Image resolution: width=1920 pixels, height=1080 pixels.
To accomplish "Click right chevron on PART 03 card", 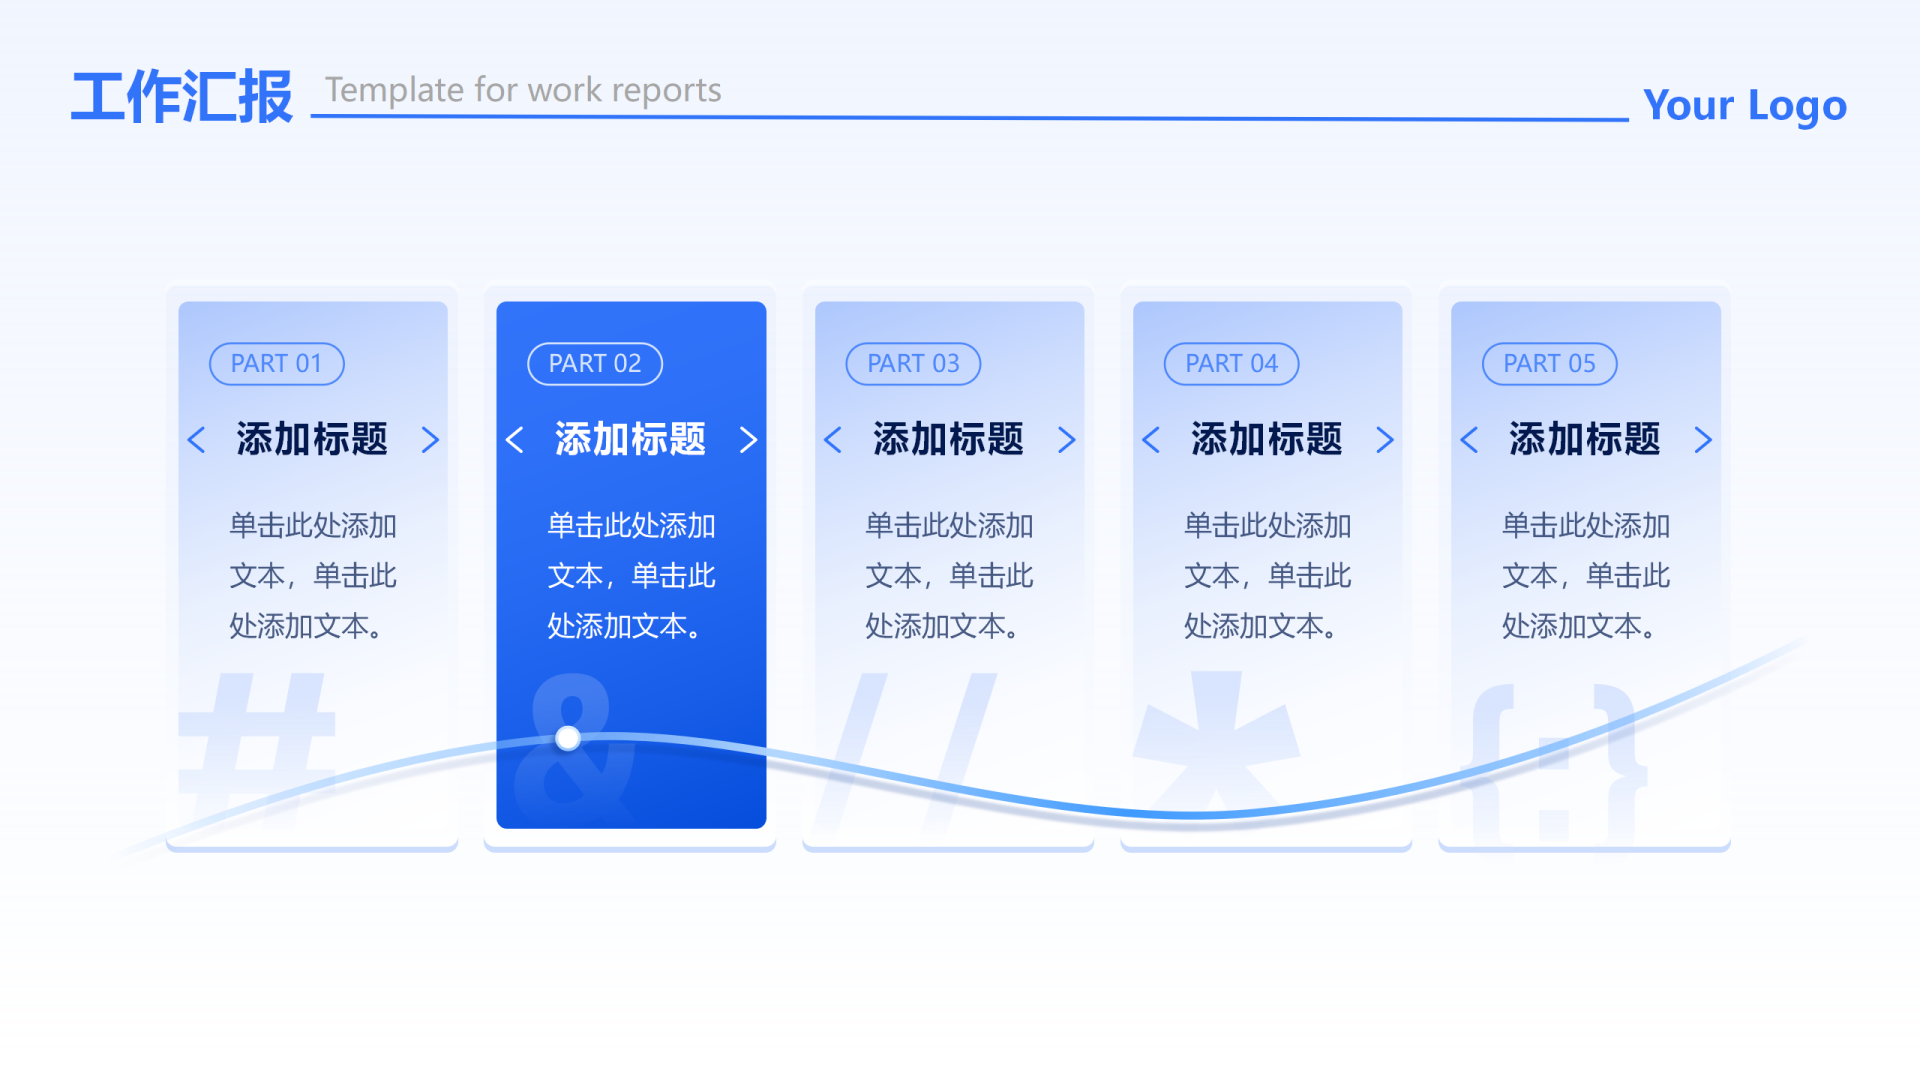I will 1066,440.
